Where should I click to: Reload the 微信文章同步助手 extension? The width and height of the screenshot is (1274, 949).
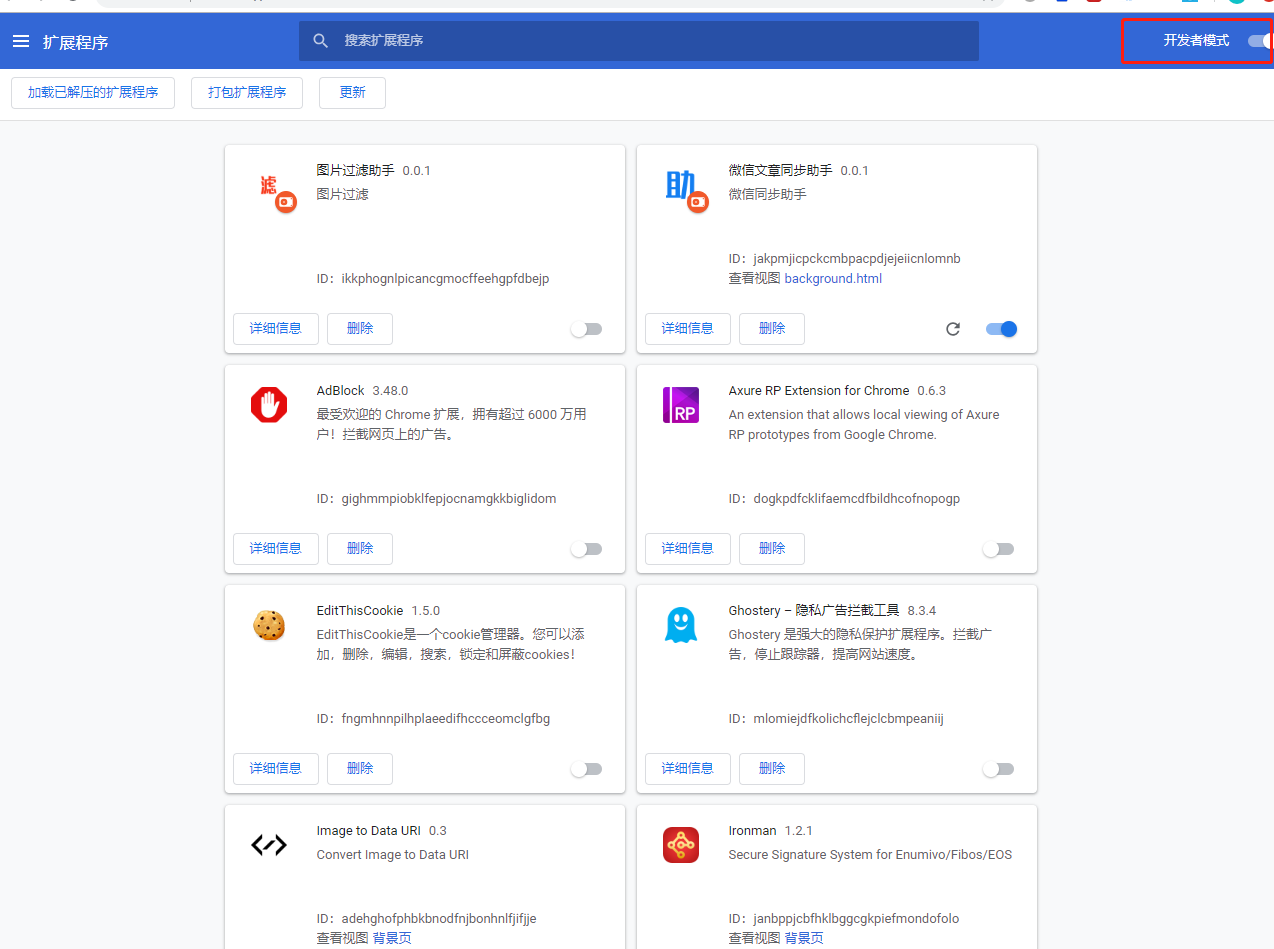pos(953,329)
